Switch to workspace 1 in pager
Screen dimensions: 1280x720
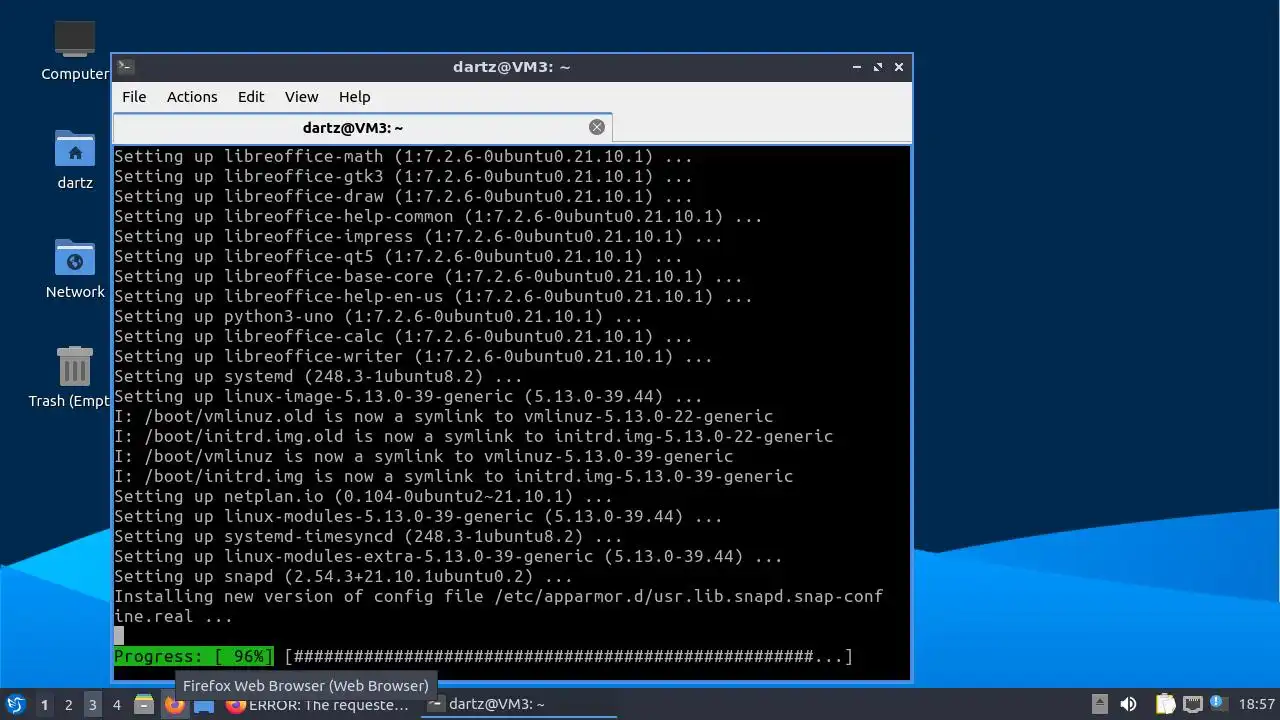[44, 704]
